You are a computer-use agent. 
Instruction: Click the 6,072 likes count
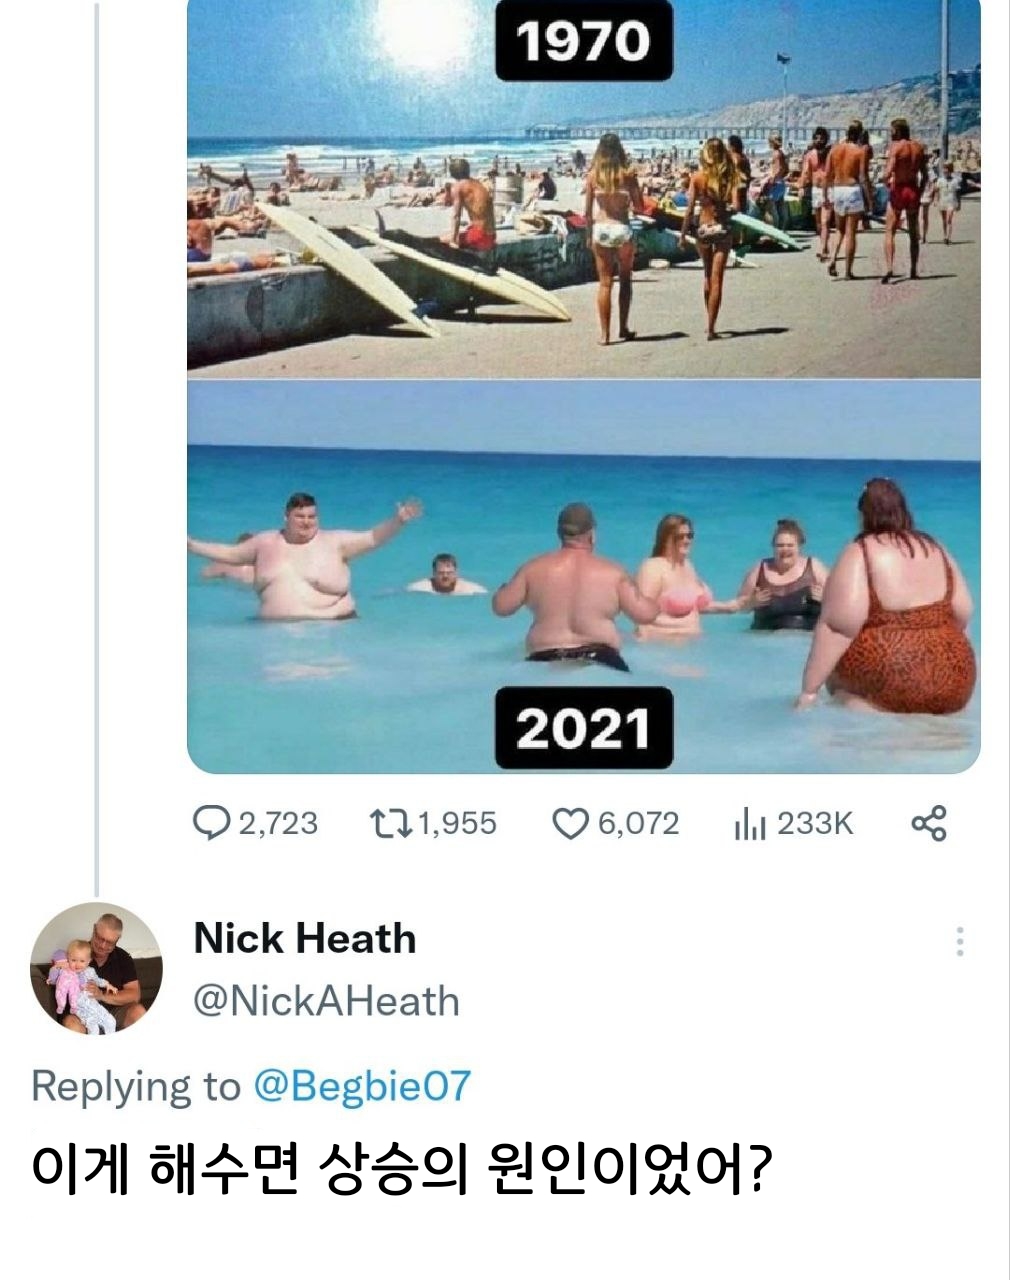click(x=638, y=824)
